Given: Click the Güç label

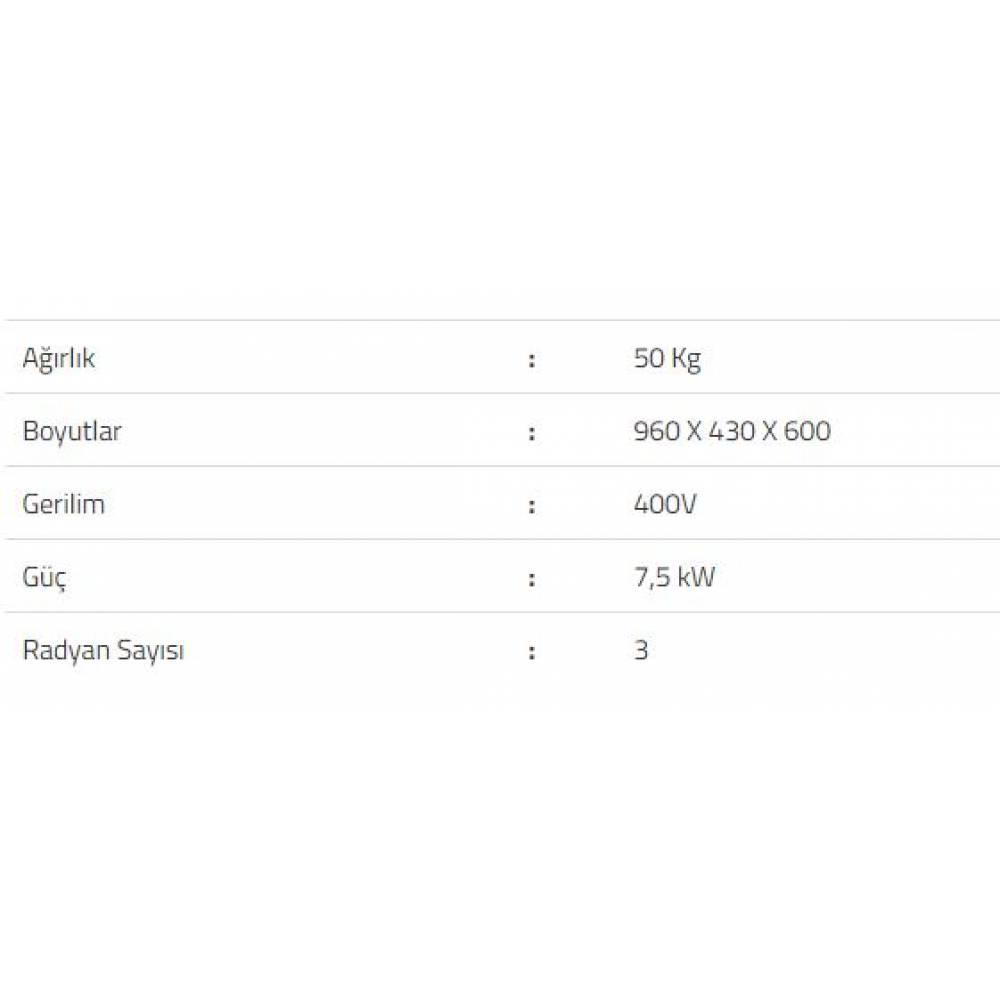Looking at the screenshot, I should coord(45,578).
